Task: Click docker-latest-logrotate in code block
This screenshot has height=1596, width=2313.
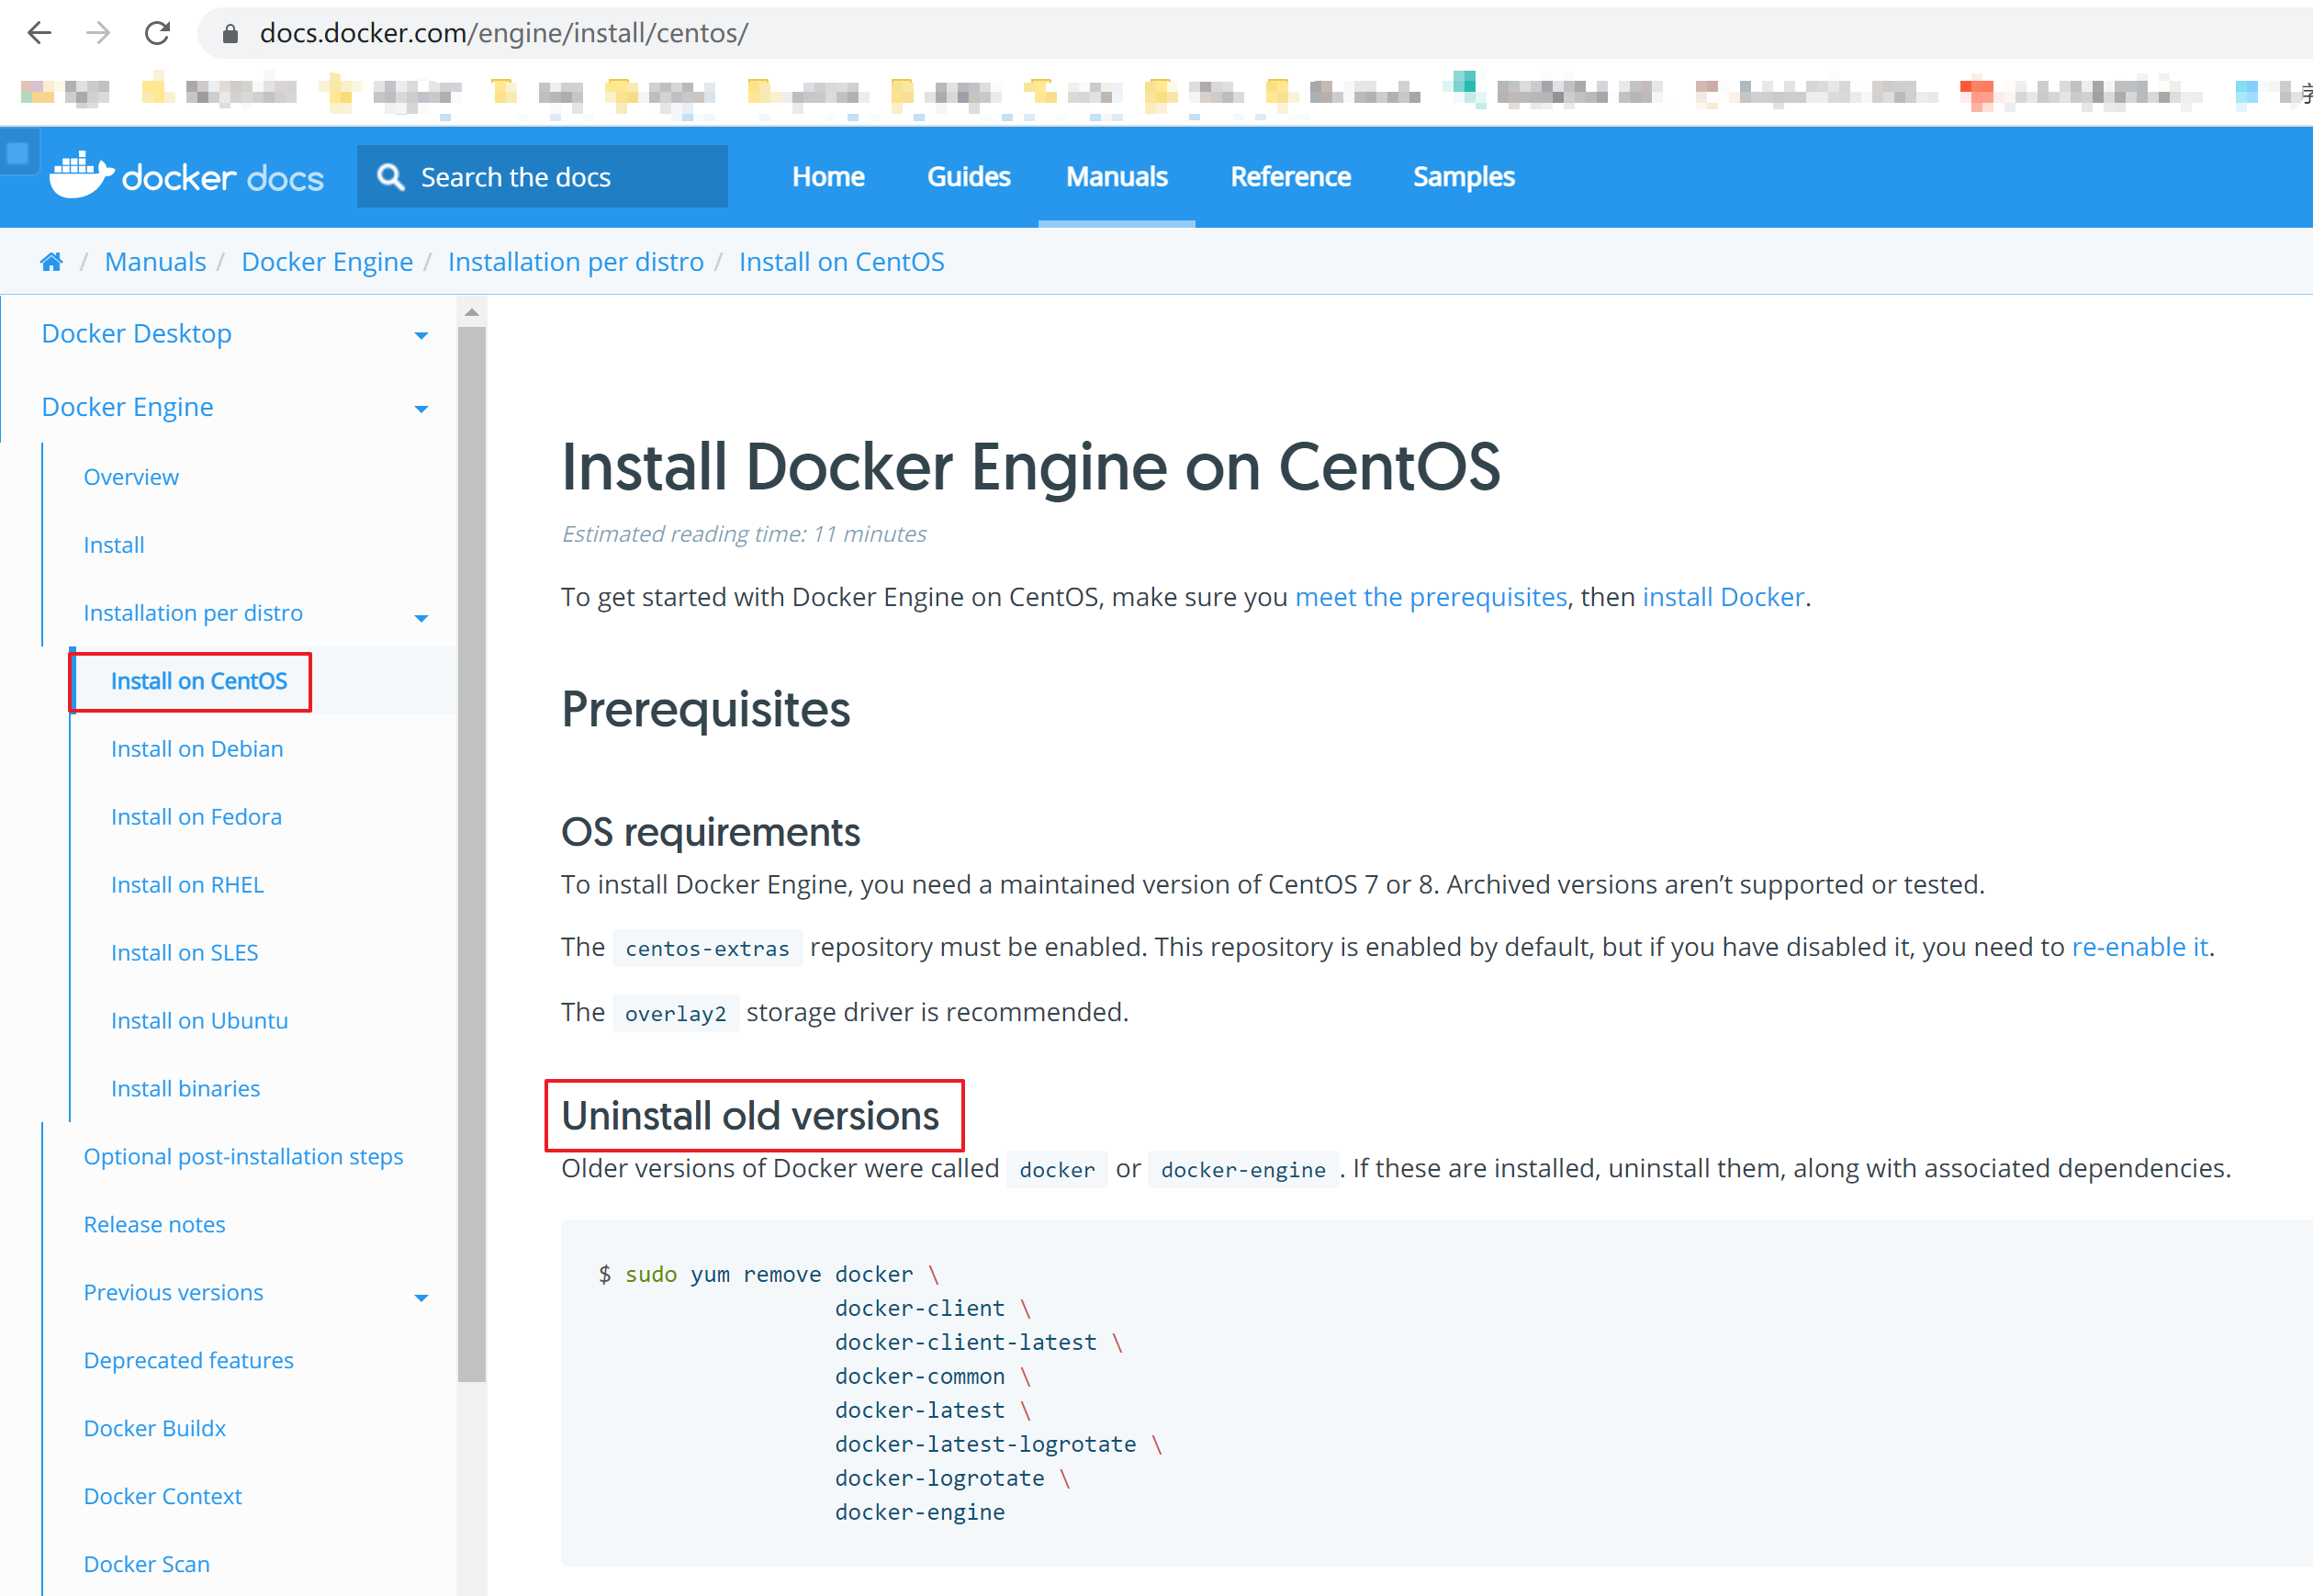Action: pyautogui.click(x=985, y=1445)
